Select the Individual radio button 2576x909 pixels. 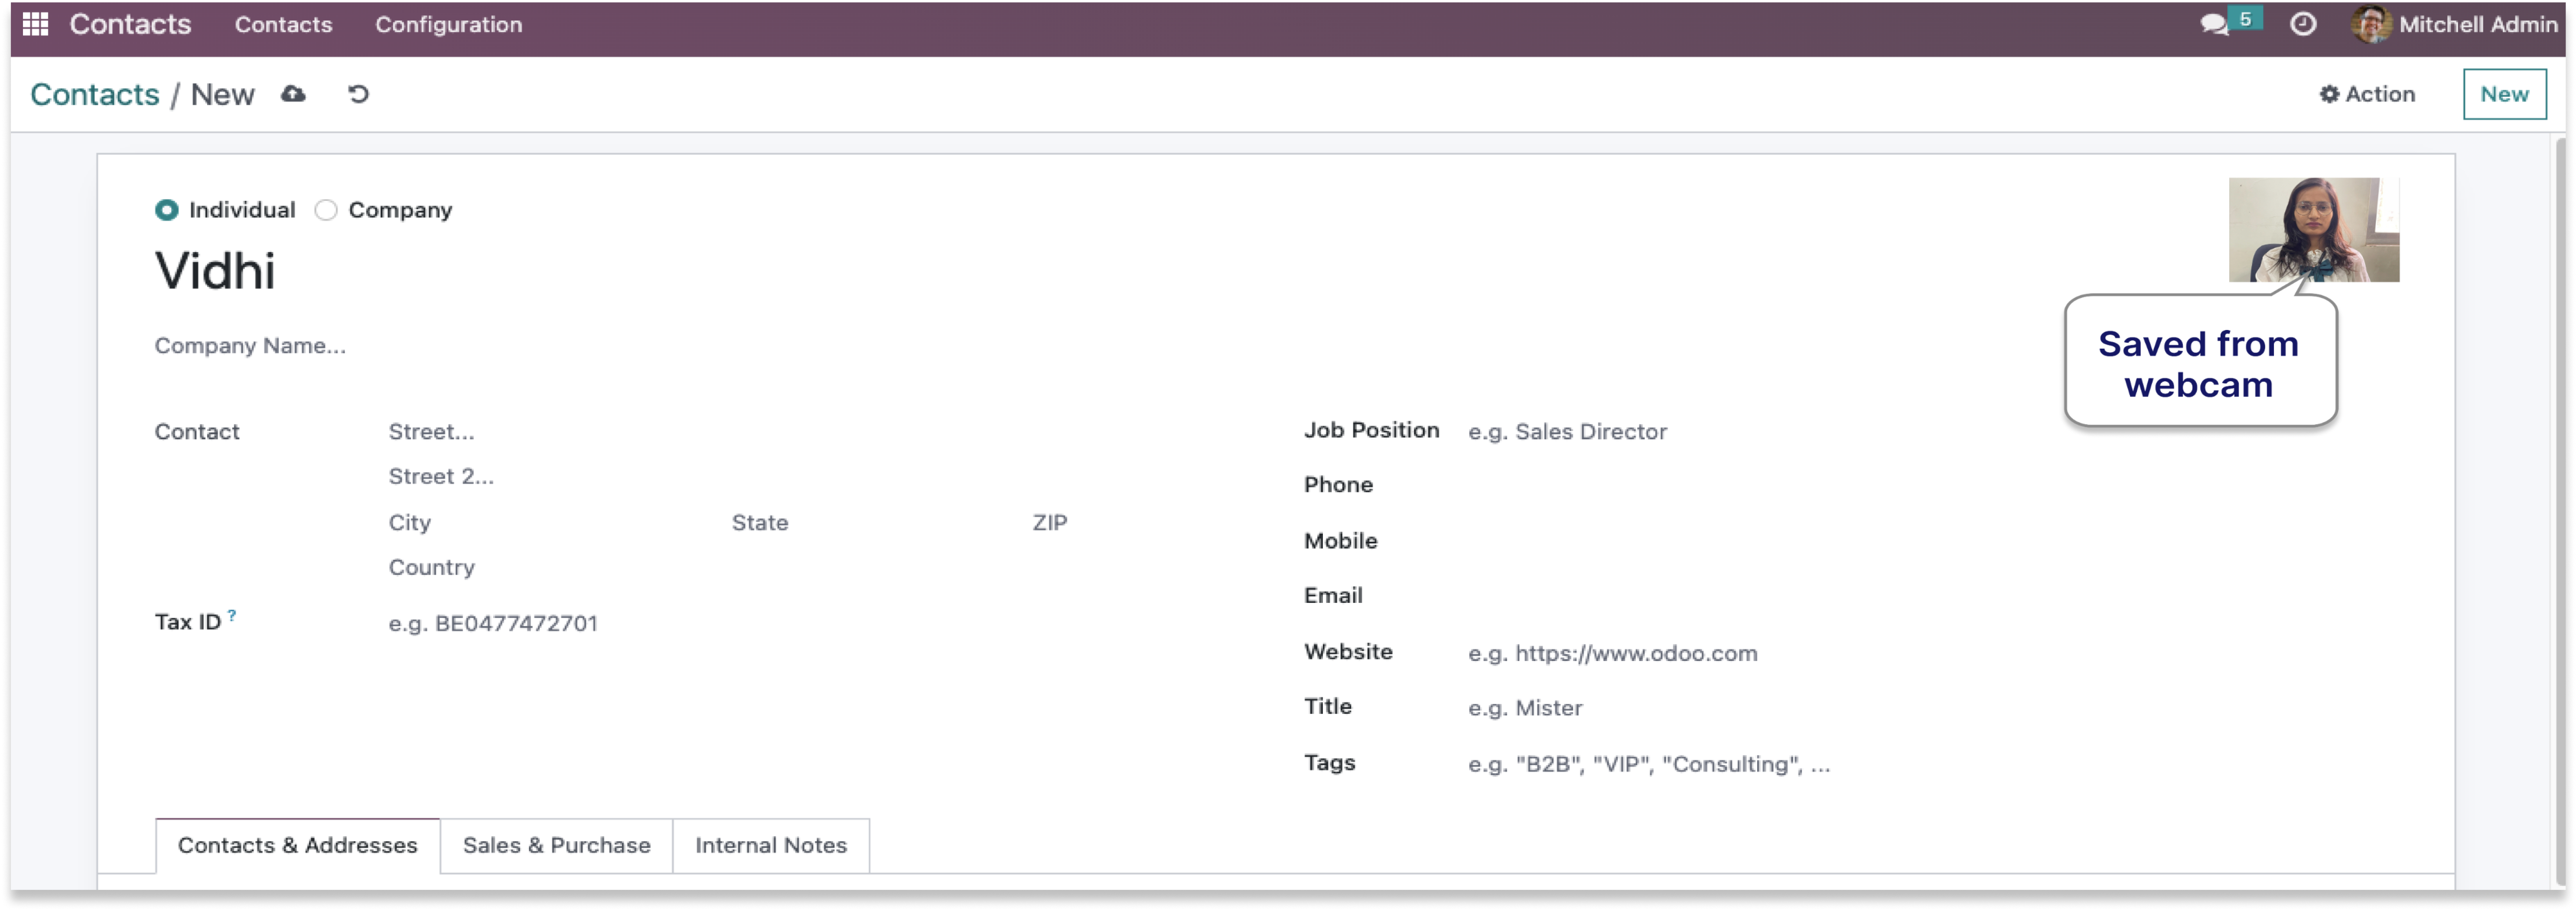click(x=167, y=210)
